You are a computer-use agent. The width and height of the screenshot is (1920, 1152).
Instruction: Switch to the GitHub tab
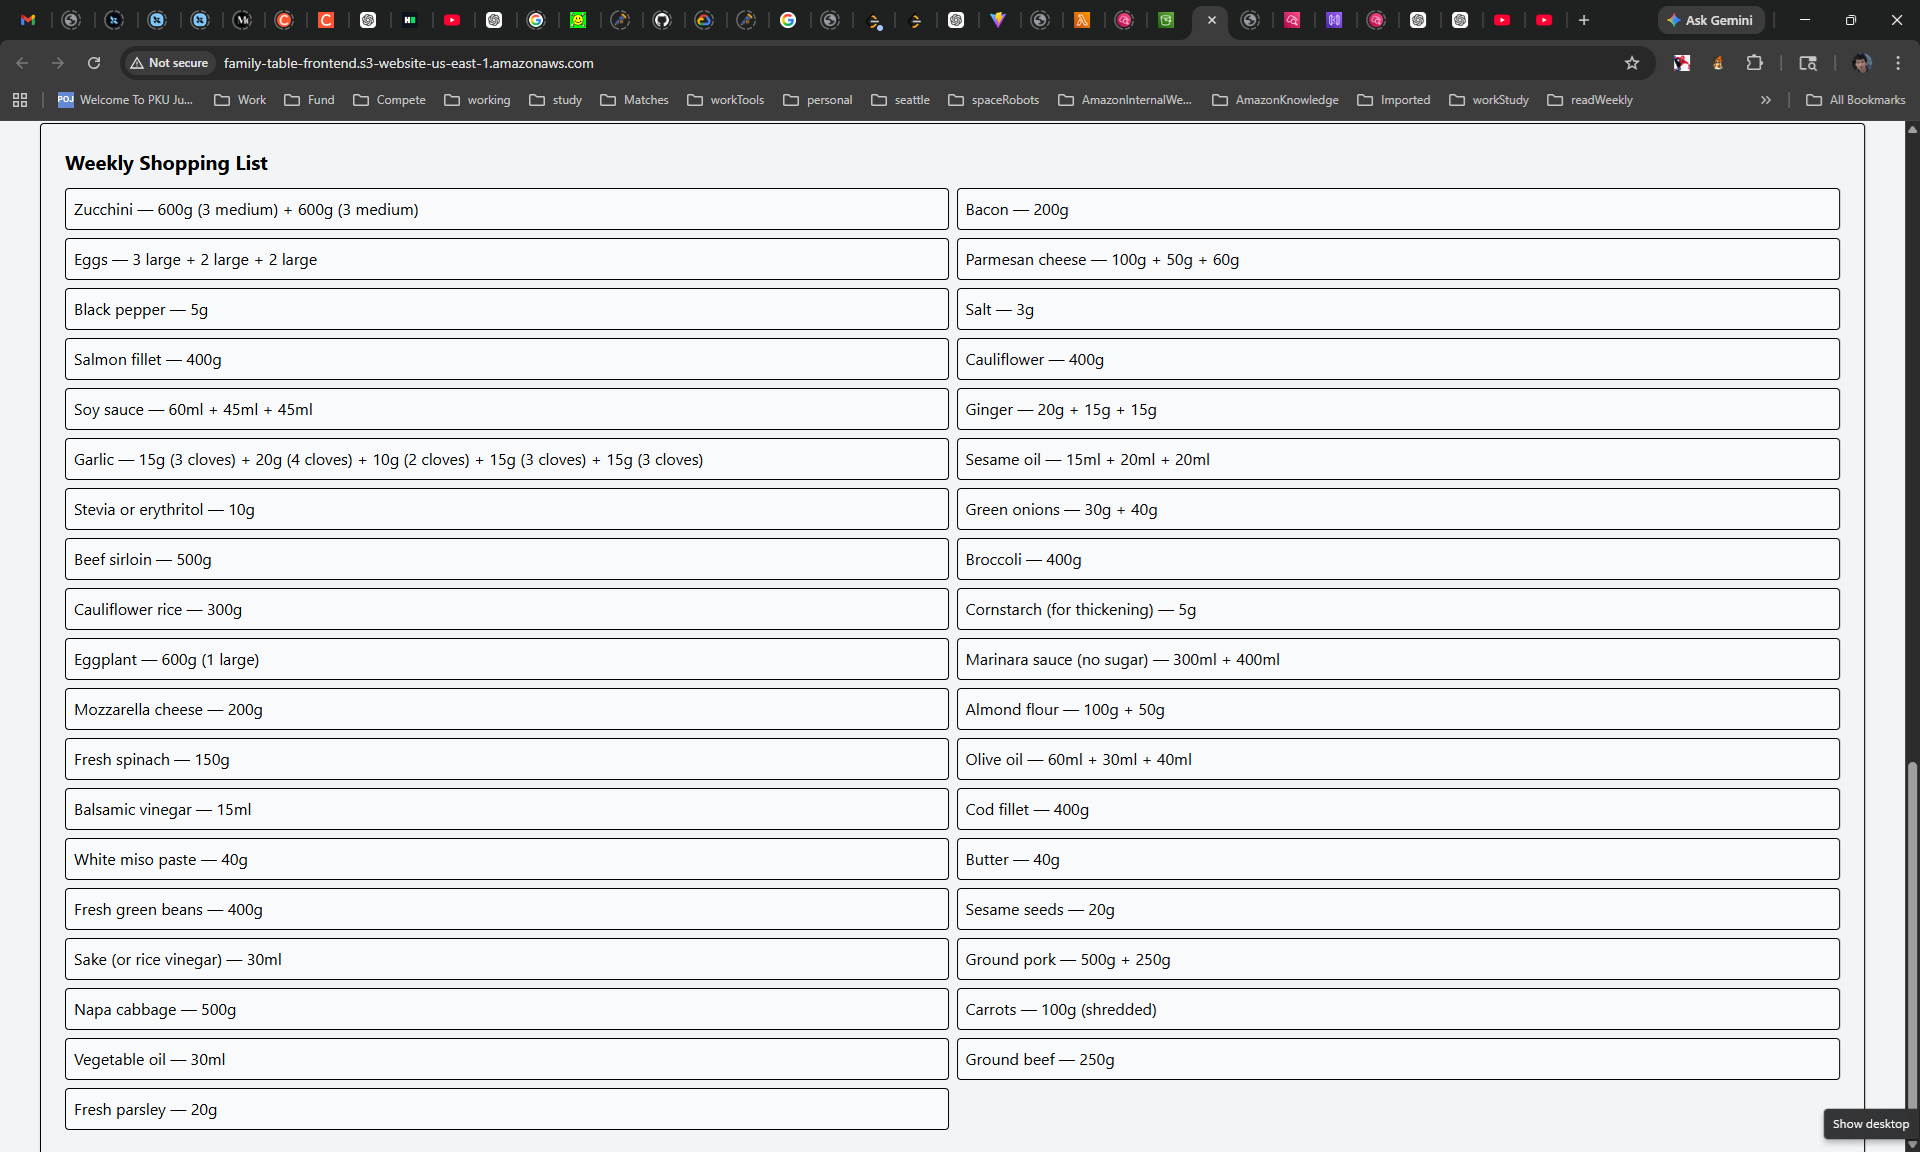662,20
